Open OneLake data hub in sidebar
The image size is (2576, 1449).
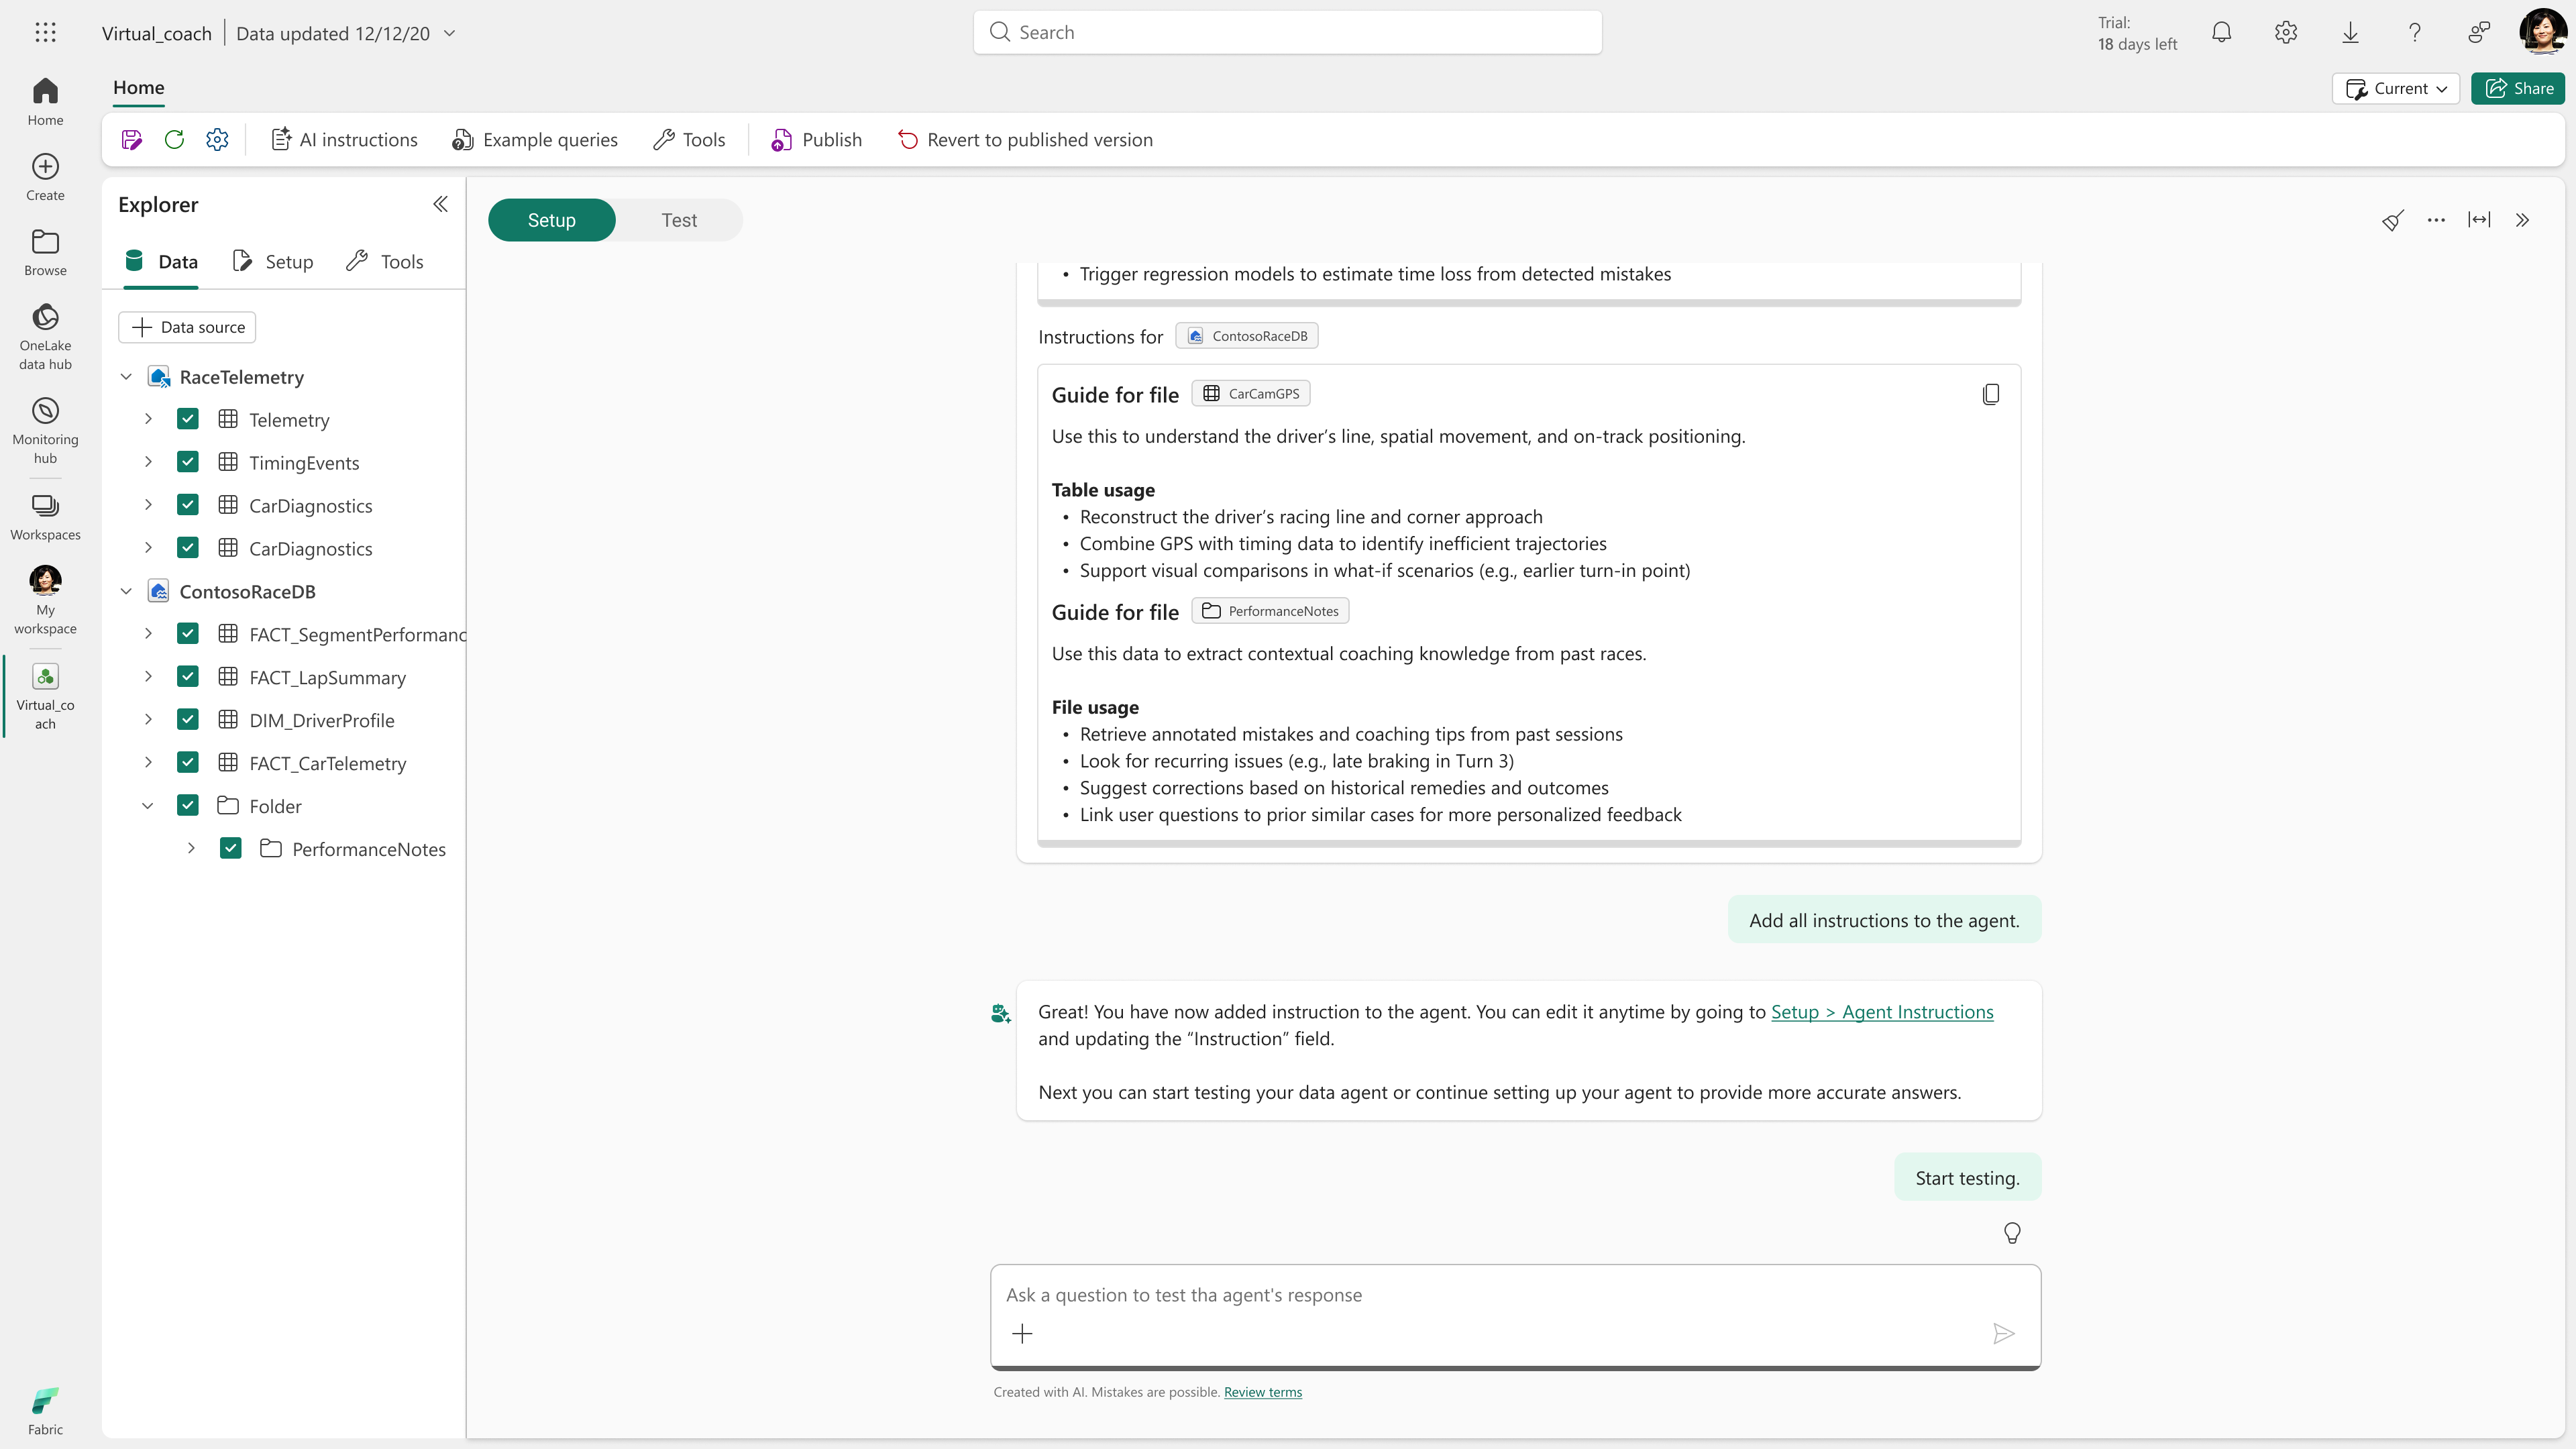point(45,336)
